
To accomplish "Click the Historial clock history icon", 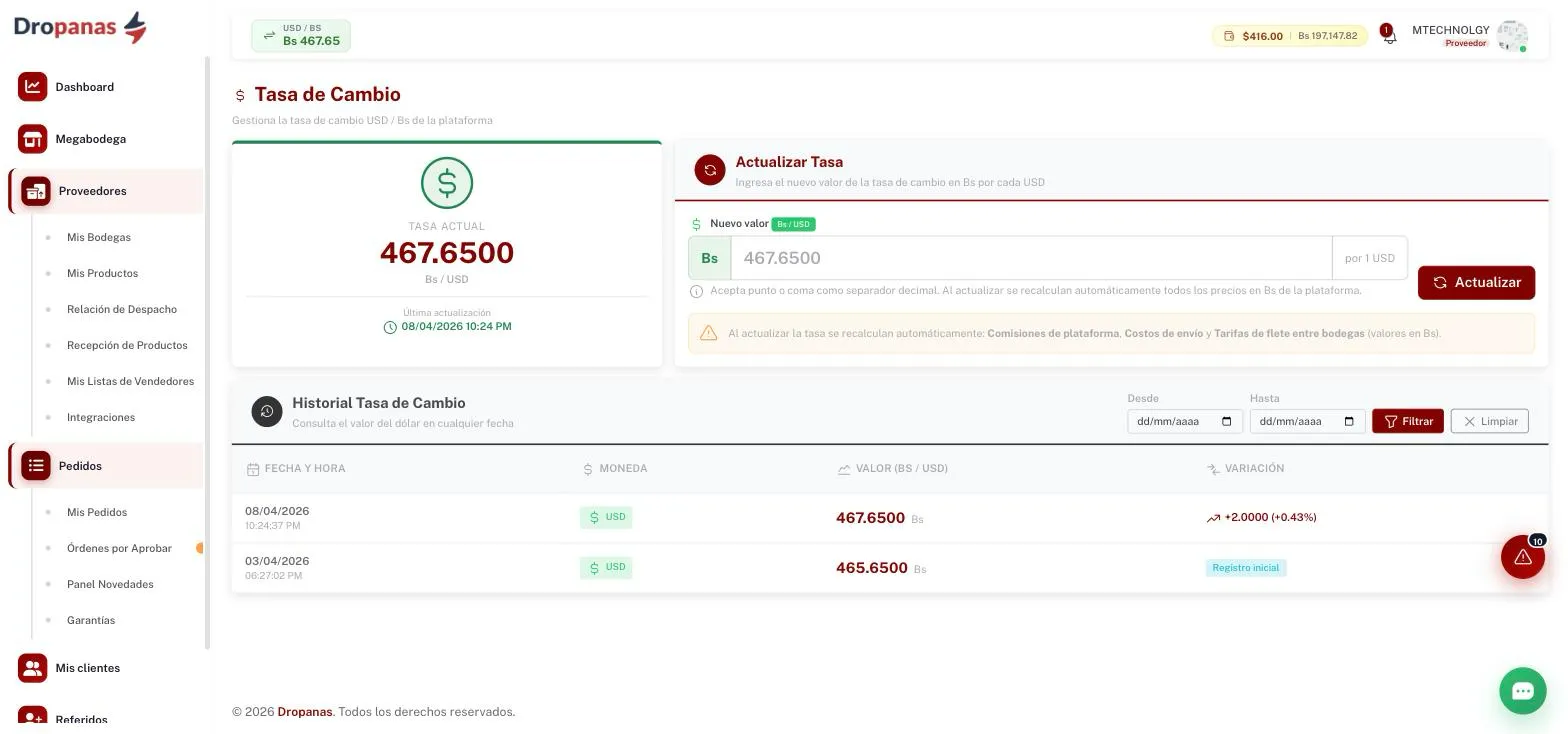I will coord(267,411).
